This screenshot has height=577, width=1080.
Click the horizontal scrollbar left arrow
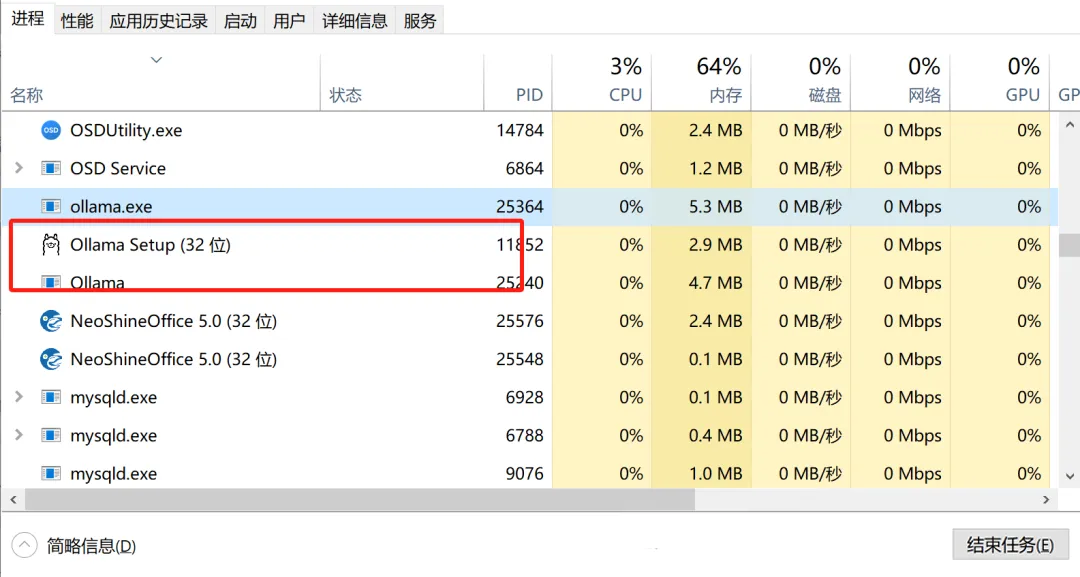pos(13,500)
